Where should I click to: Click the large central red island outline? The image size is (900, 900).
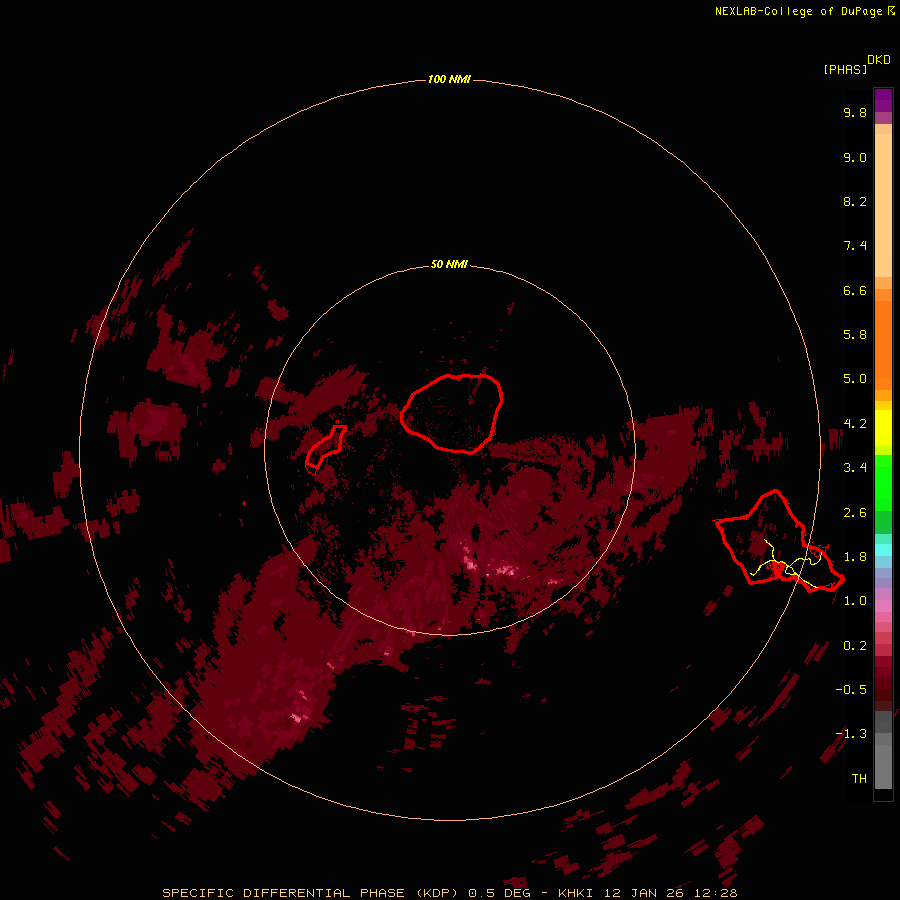coord(452,413)
